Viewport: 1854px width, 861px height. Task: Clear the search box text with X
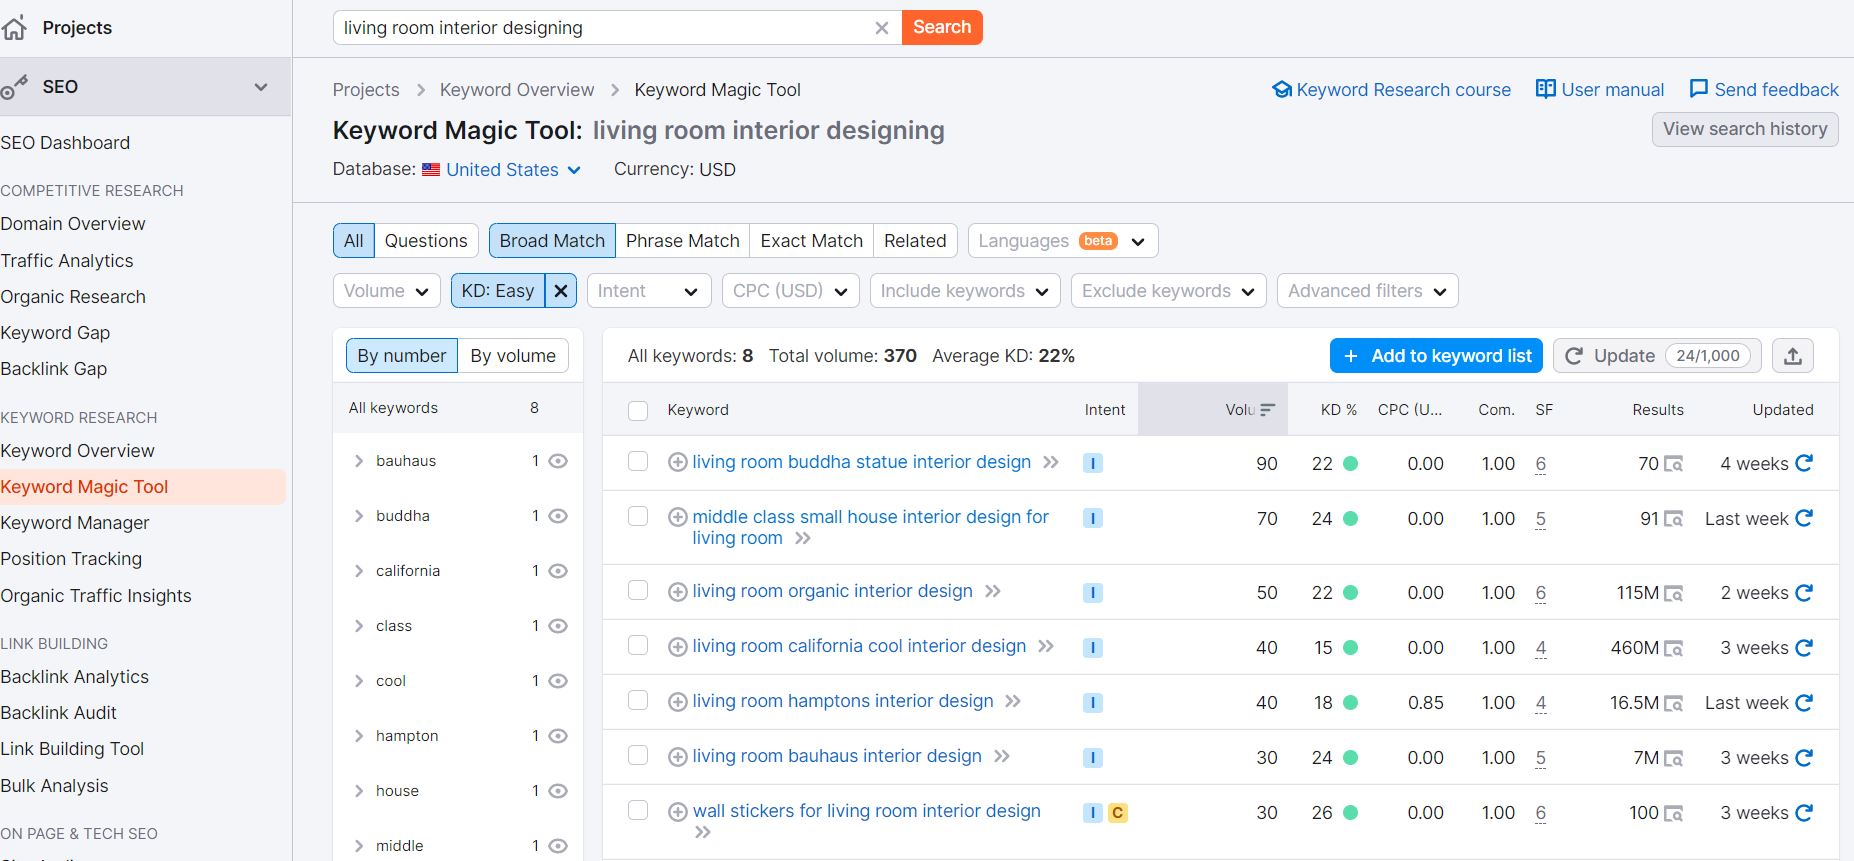click(x=882, y=28)
